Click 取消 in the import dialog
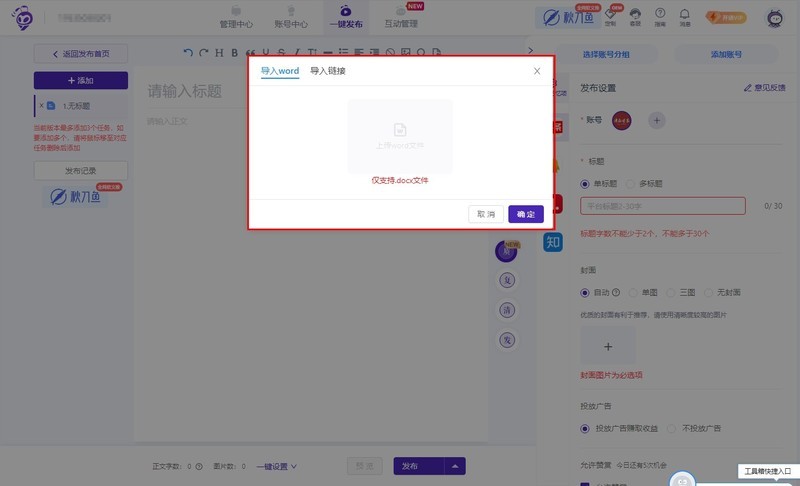Screen dimensions: 800x486 point(486,214)
